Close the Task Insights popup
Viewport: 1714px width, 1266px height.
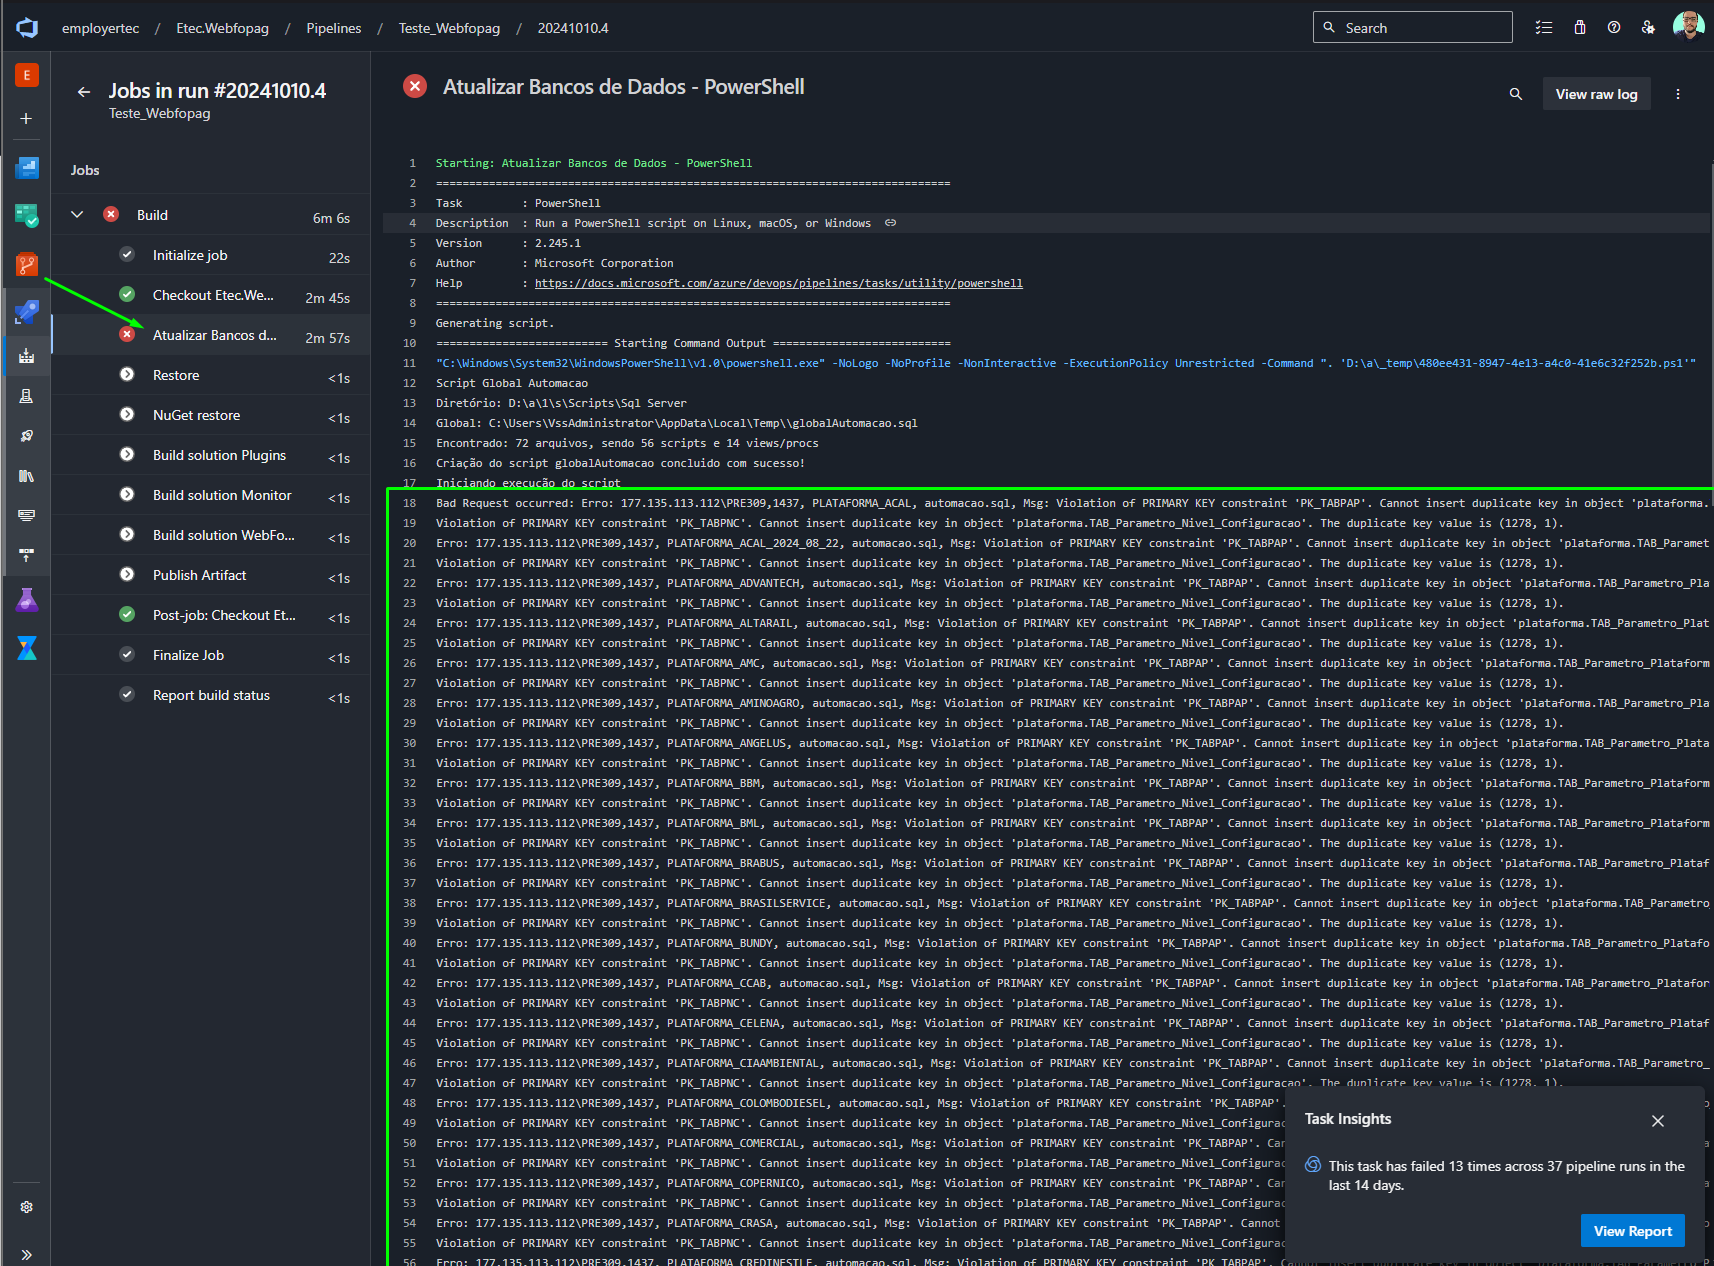tap(1658, 1121)
